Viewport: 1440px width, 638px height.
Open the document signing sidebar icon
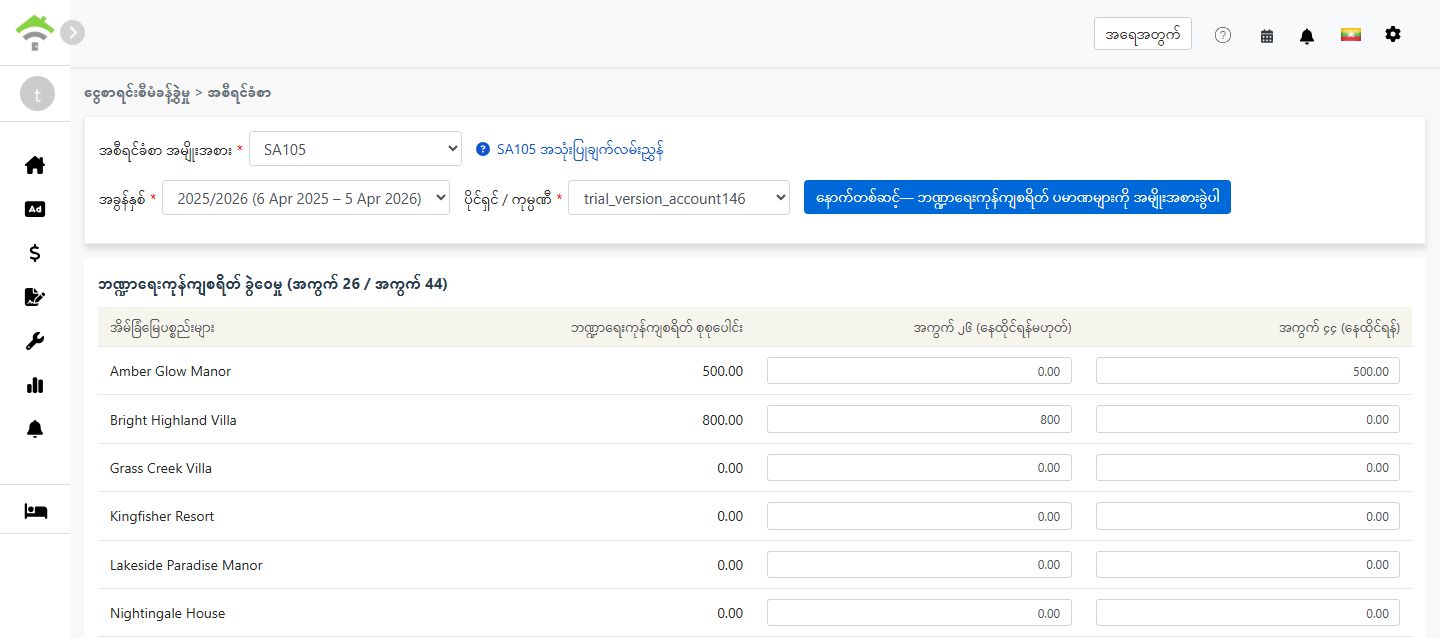click(35, 297)
